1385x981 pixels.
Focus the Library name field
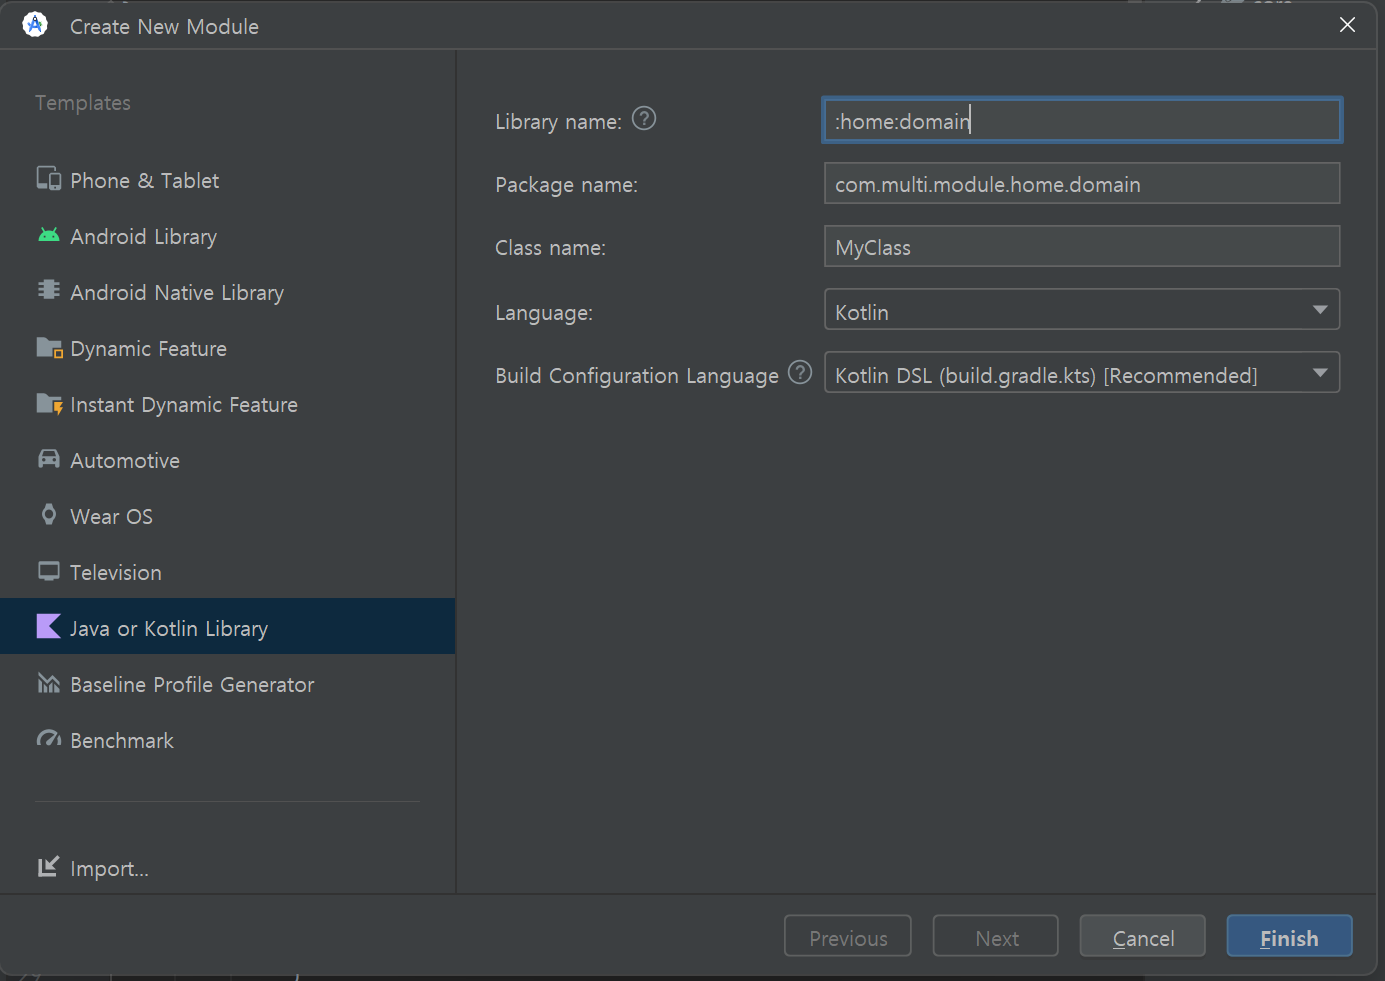pos(1082,120)
